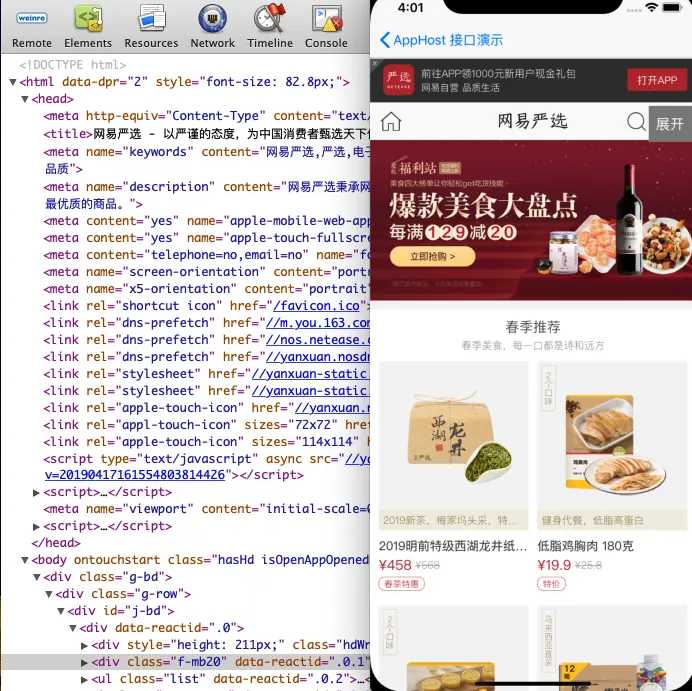Expand the div class f-mb20 node
Image resolution: width=692 pixels, height=691 pixels.
[x=84, y=662]
